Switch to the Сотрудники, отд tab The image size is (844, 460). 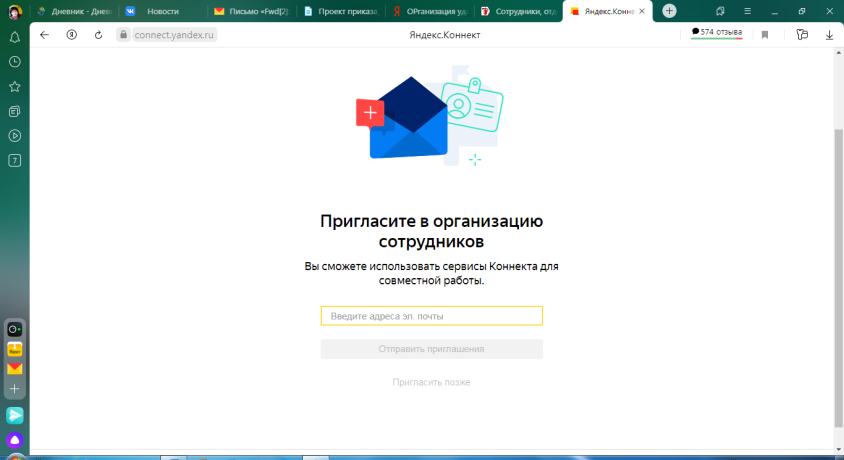[x=518, y=11]
